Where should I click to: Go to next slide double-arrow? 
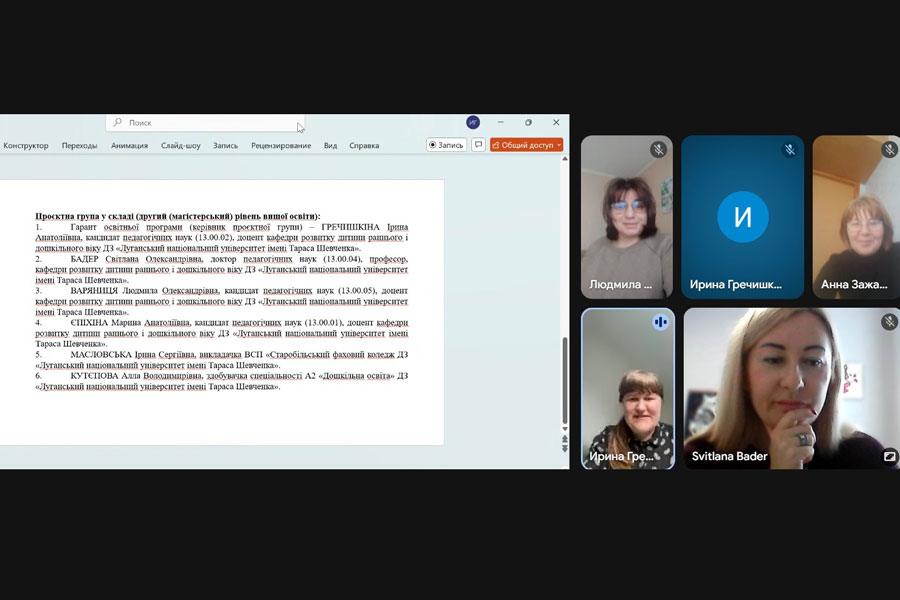[x=565, y=448]
